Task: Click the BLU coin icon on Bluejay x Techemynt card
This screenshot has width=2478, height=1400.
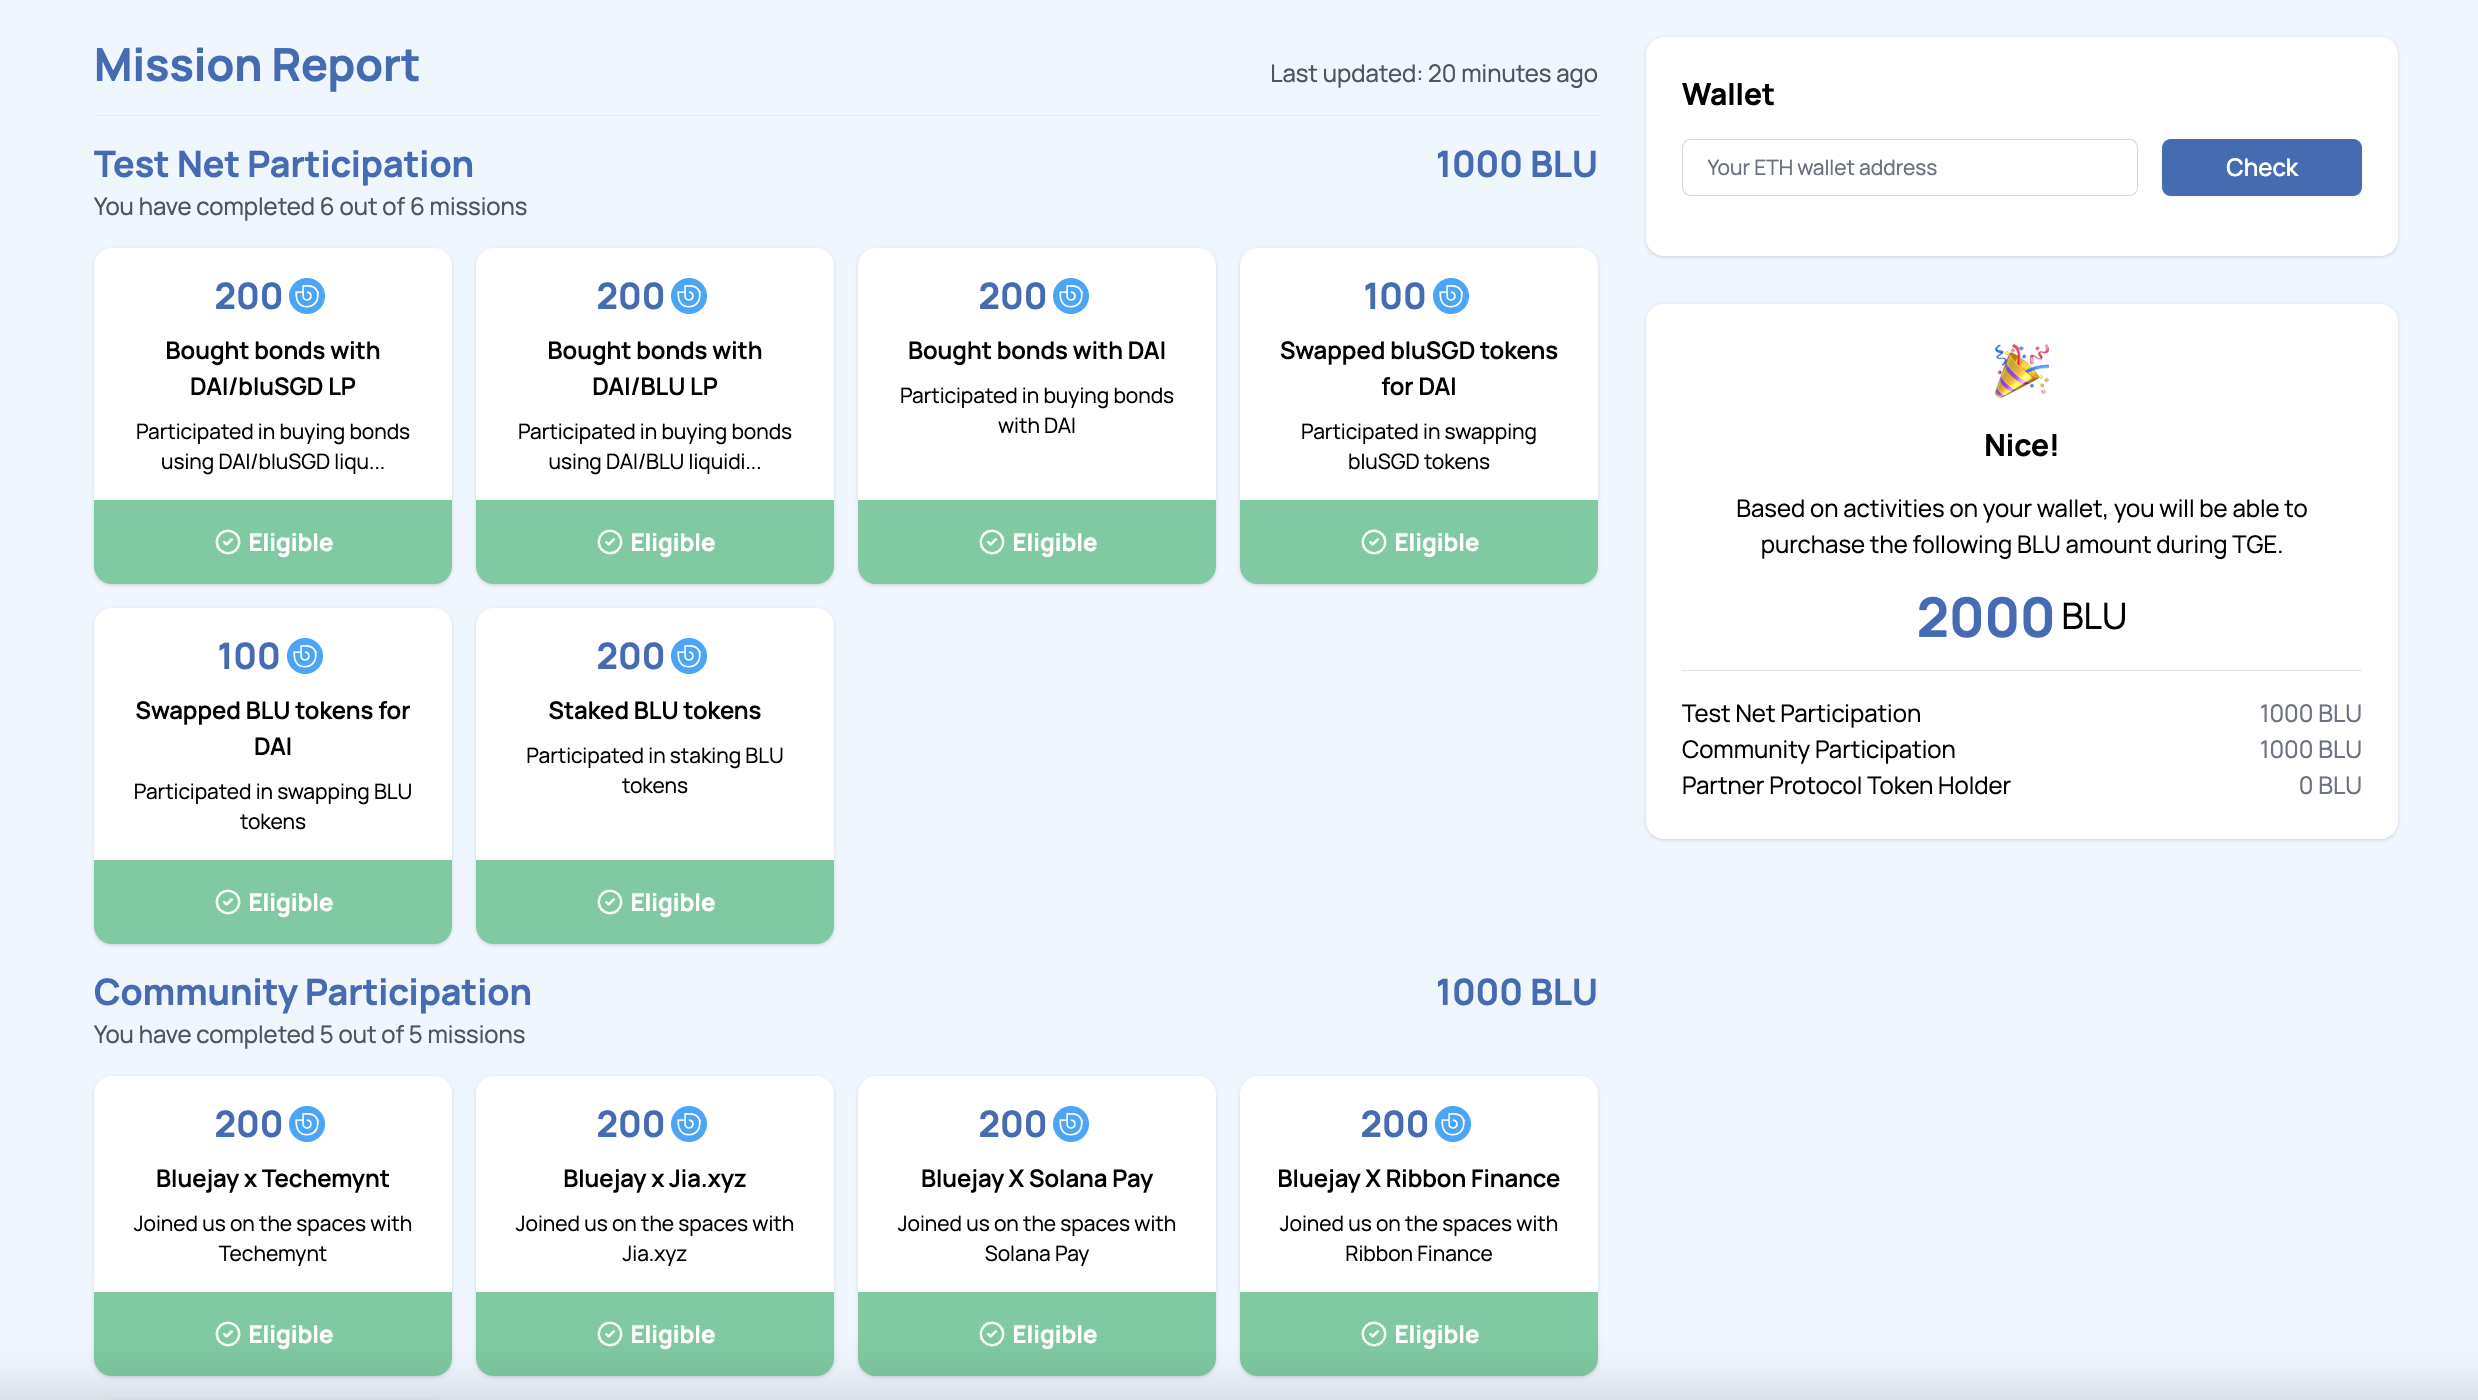Action: 307,1124
